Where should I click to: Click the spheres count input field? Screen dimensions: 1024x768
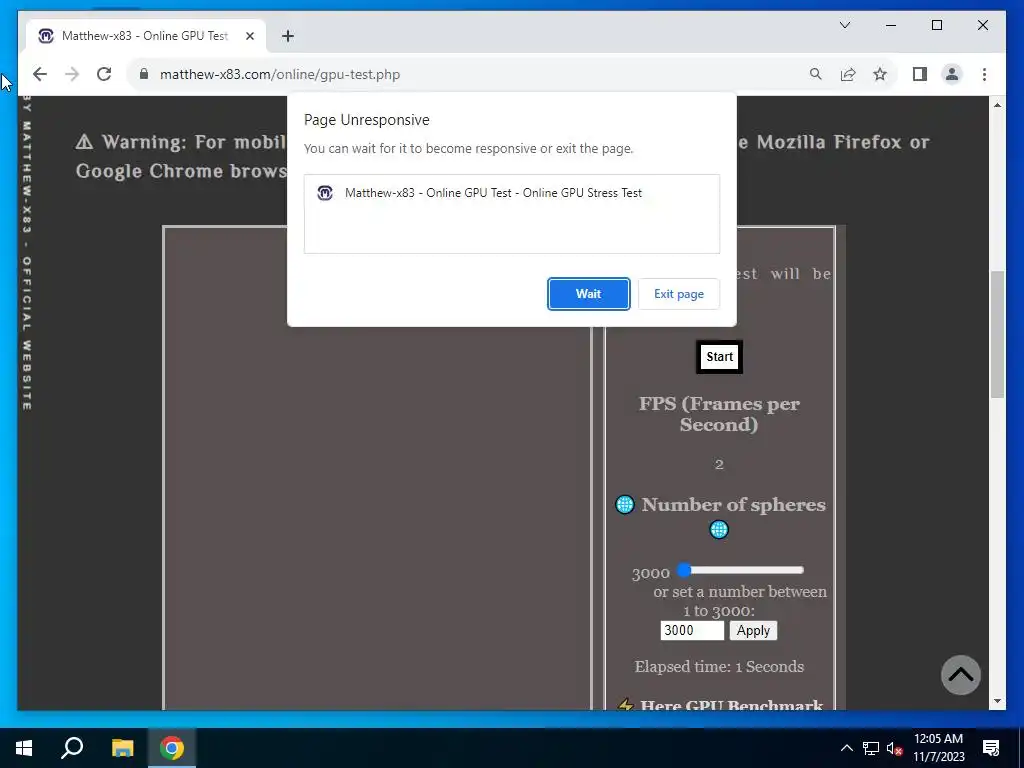[x=692, y=631]
